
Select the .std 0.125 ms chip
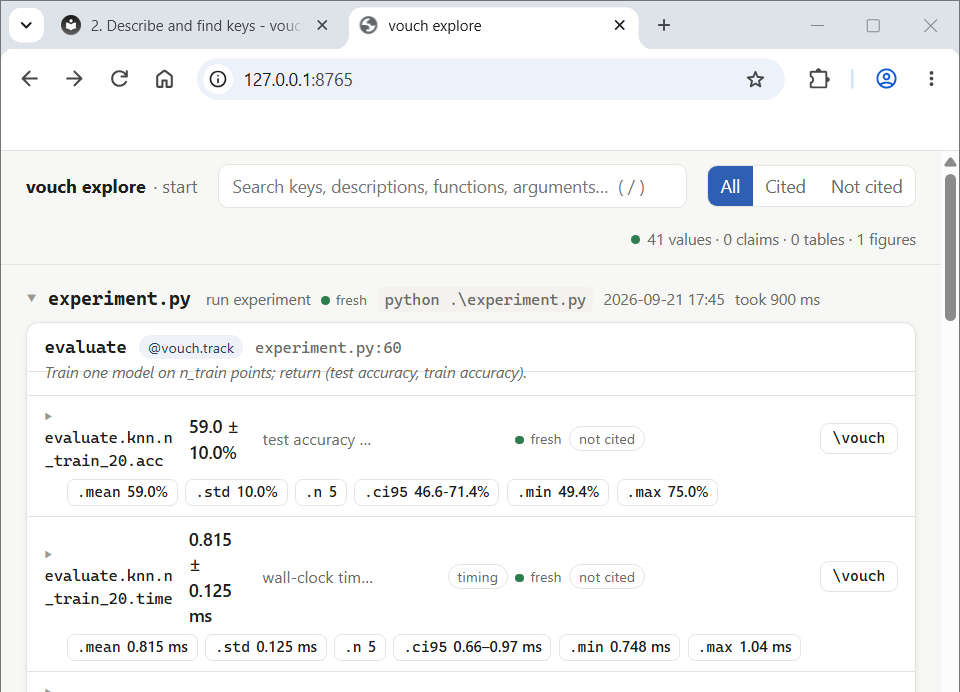click(266, 647)
